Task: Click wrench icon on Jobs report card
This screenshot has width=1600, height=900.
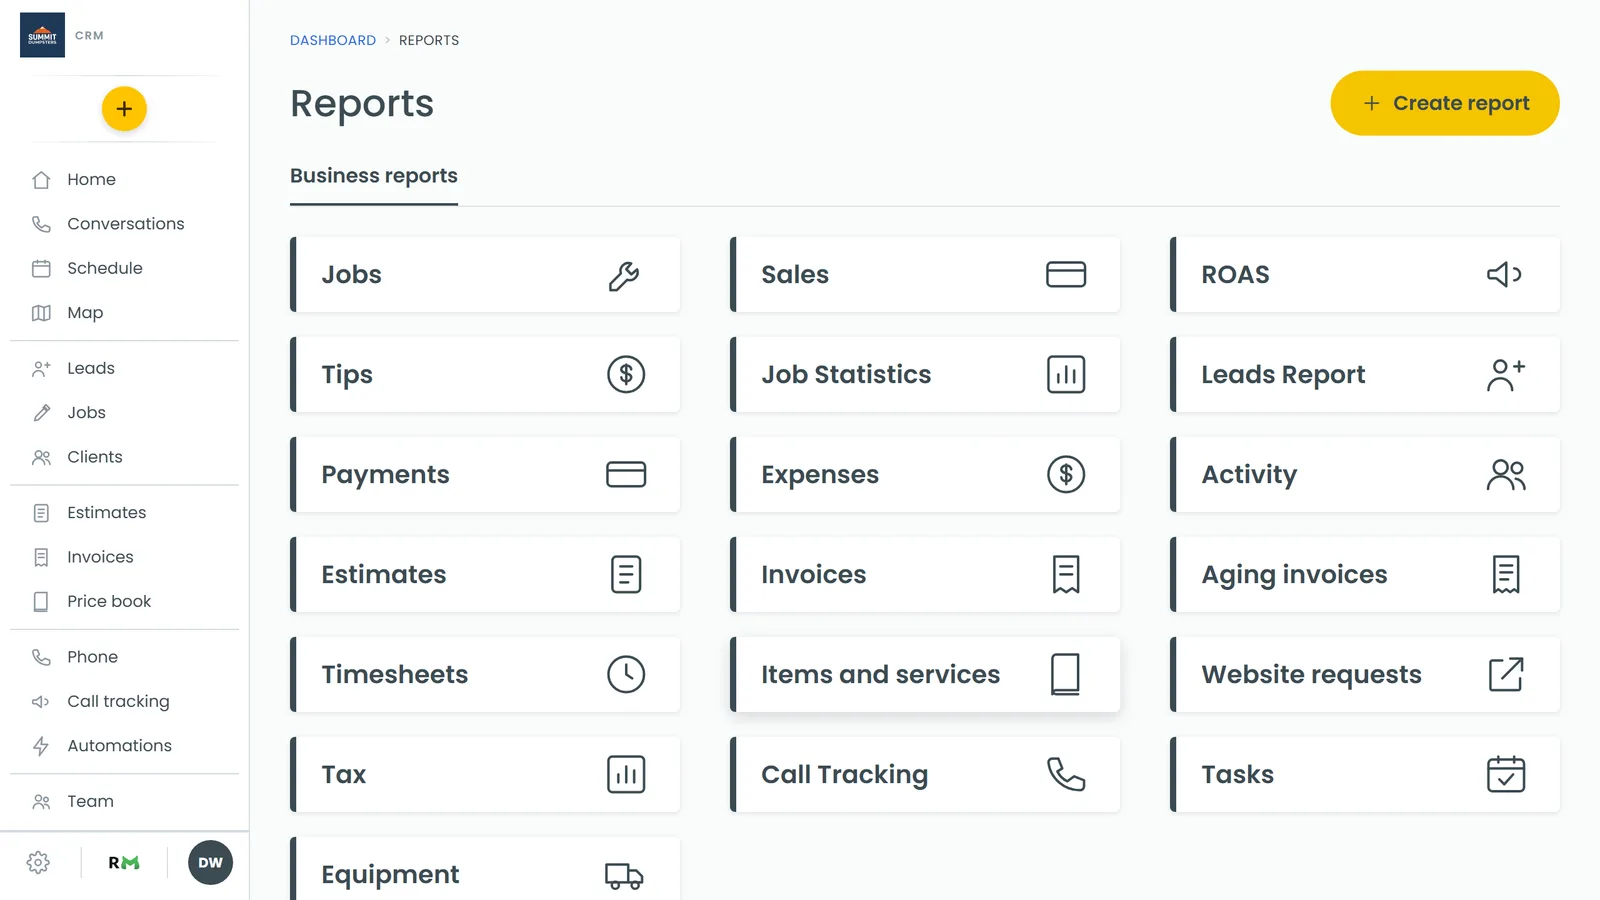Action: (624, 275)
